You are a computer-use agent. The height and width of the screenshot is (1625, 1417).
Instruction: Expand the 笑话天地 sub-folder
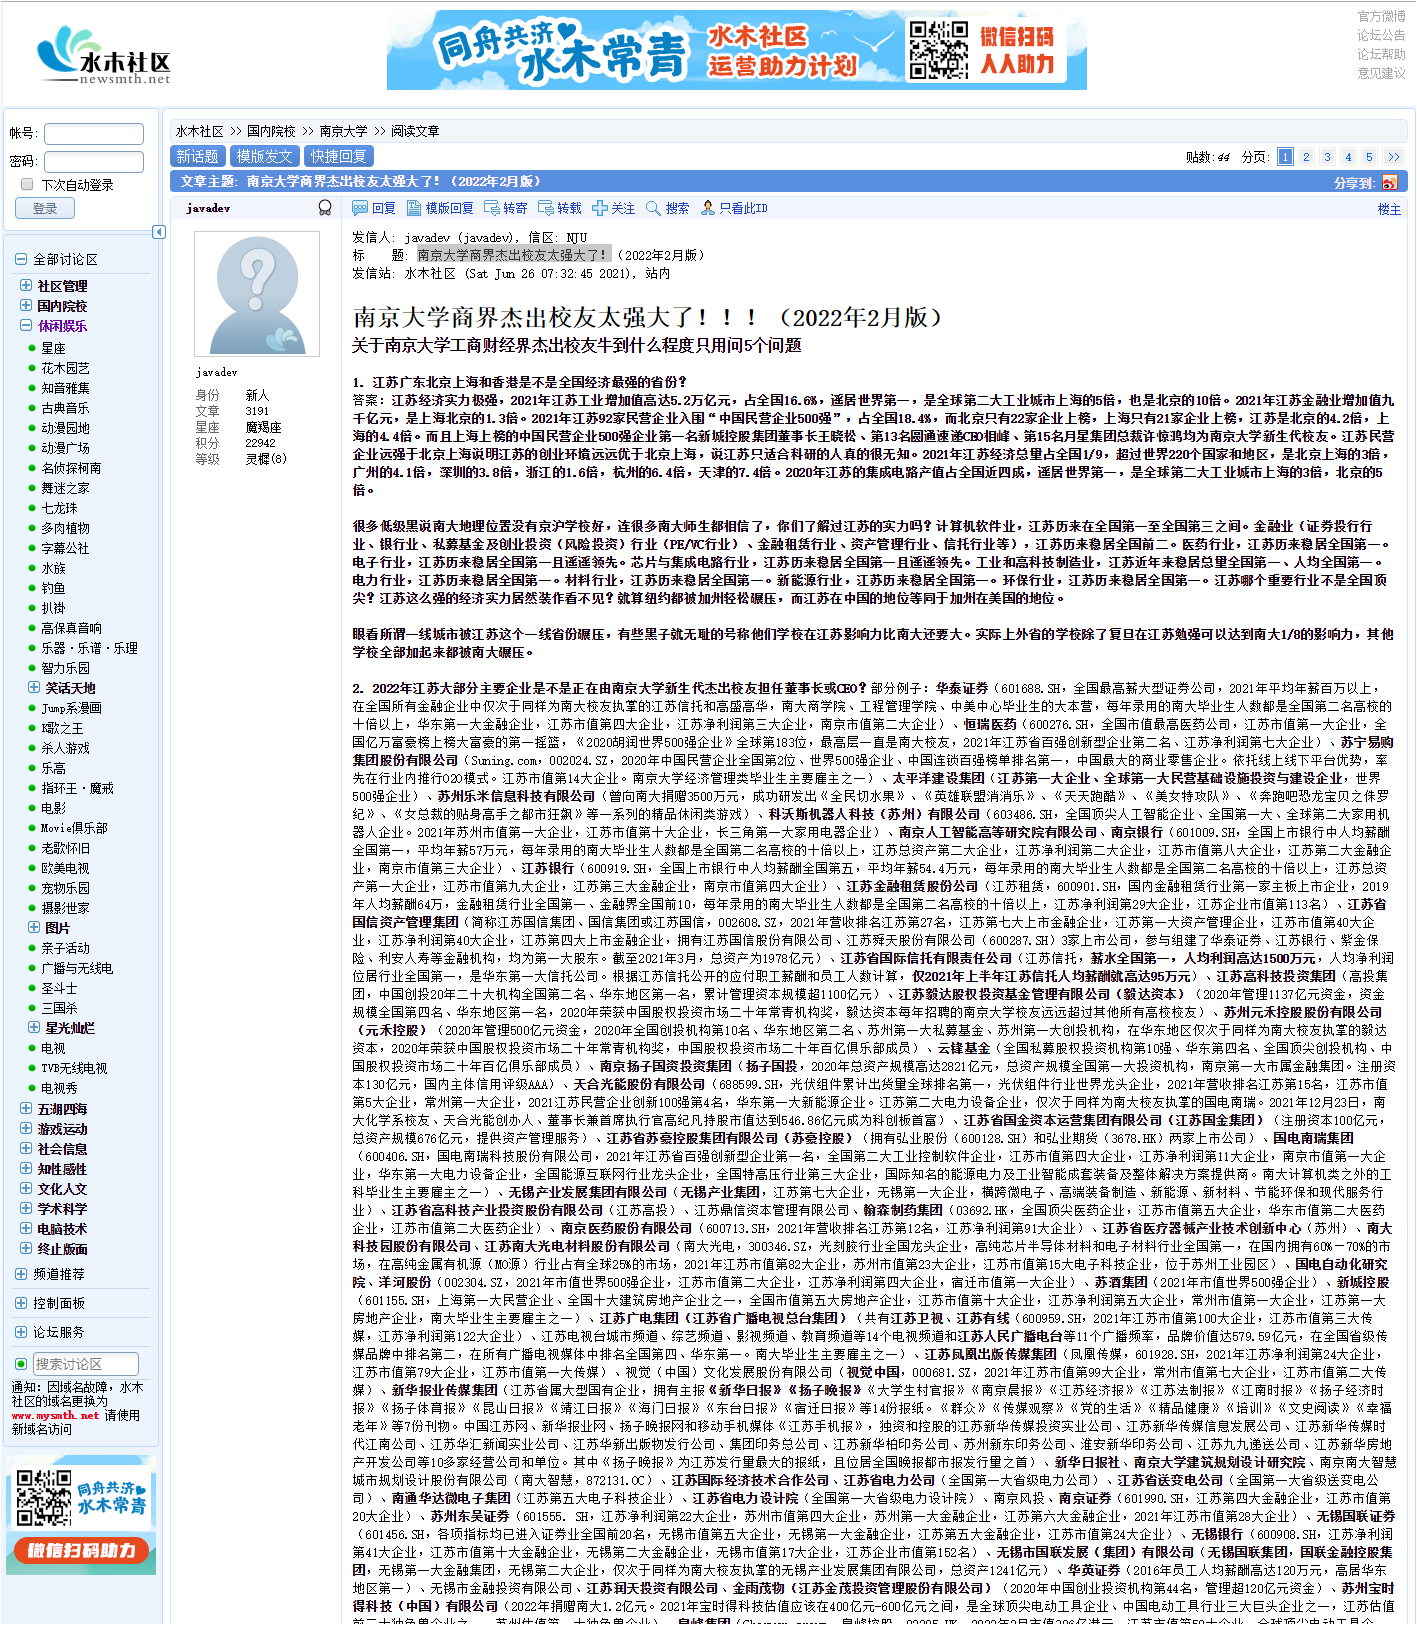tap(34, 687)
